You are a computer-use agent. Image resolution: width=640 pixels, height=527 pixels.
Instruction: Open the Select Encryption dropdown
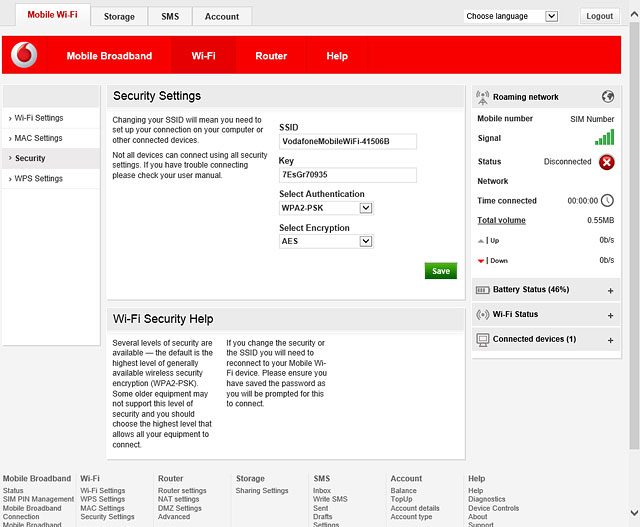tap(366, 242)
